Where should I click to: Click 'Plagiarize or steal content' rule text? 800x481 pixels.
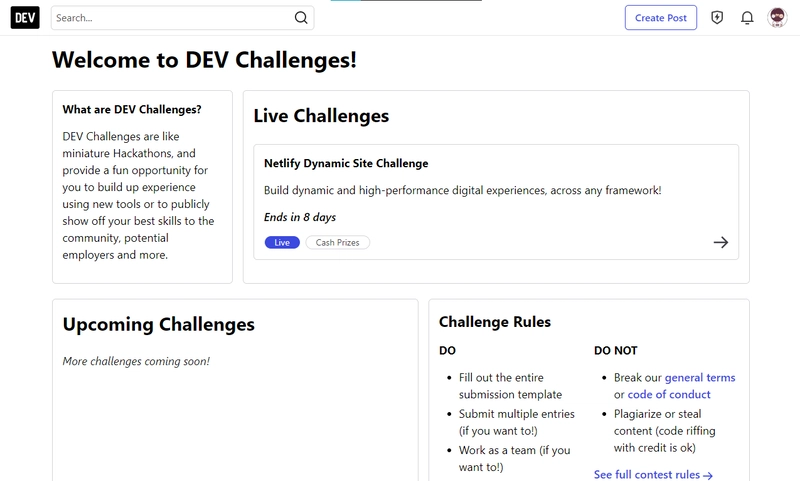tap(664, 431)
